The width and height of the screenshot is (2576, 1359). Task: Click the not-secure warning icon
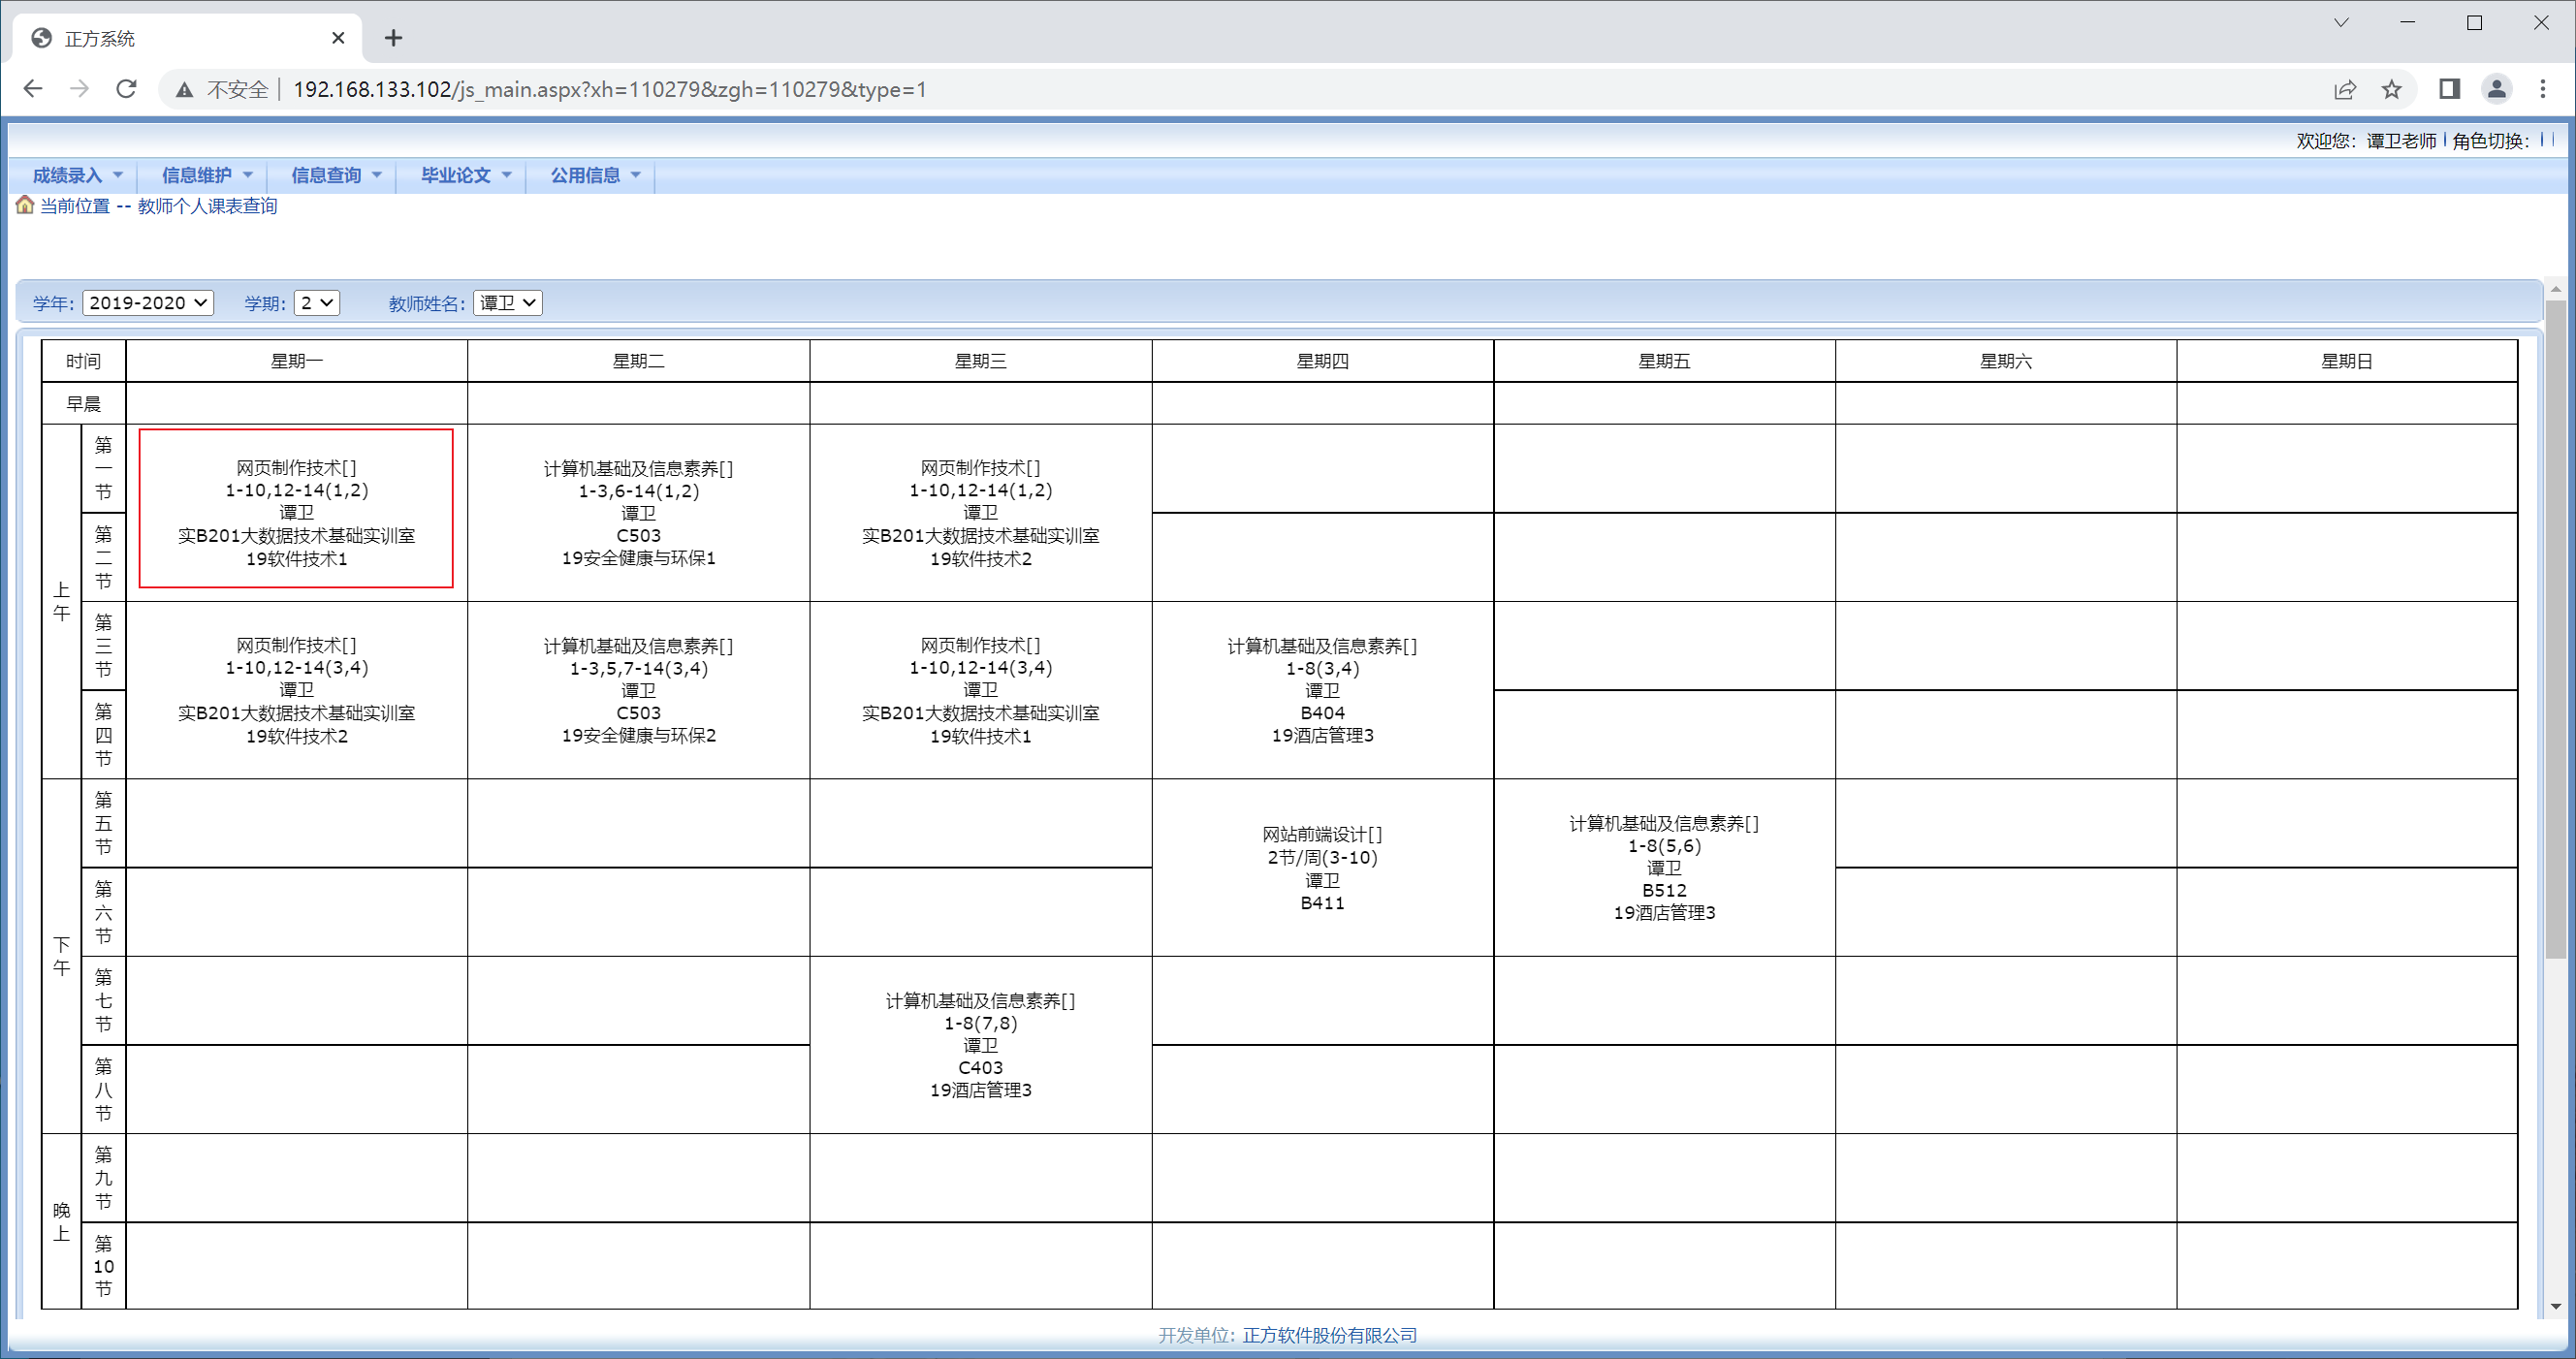184,90
